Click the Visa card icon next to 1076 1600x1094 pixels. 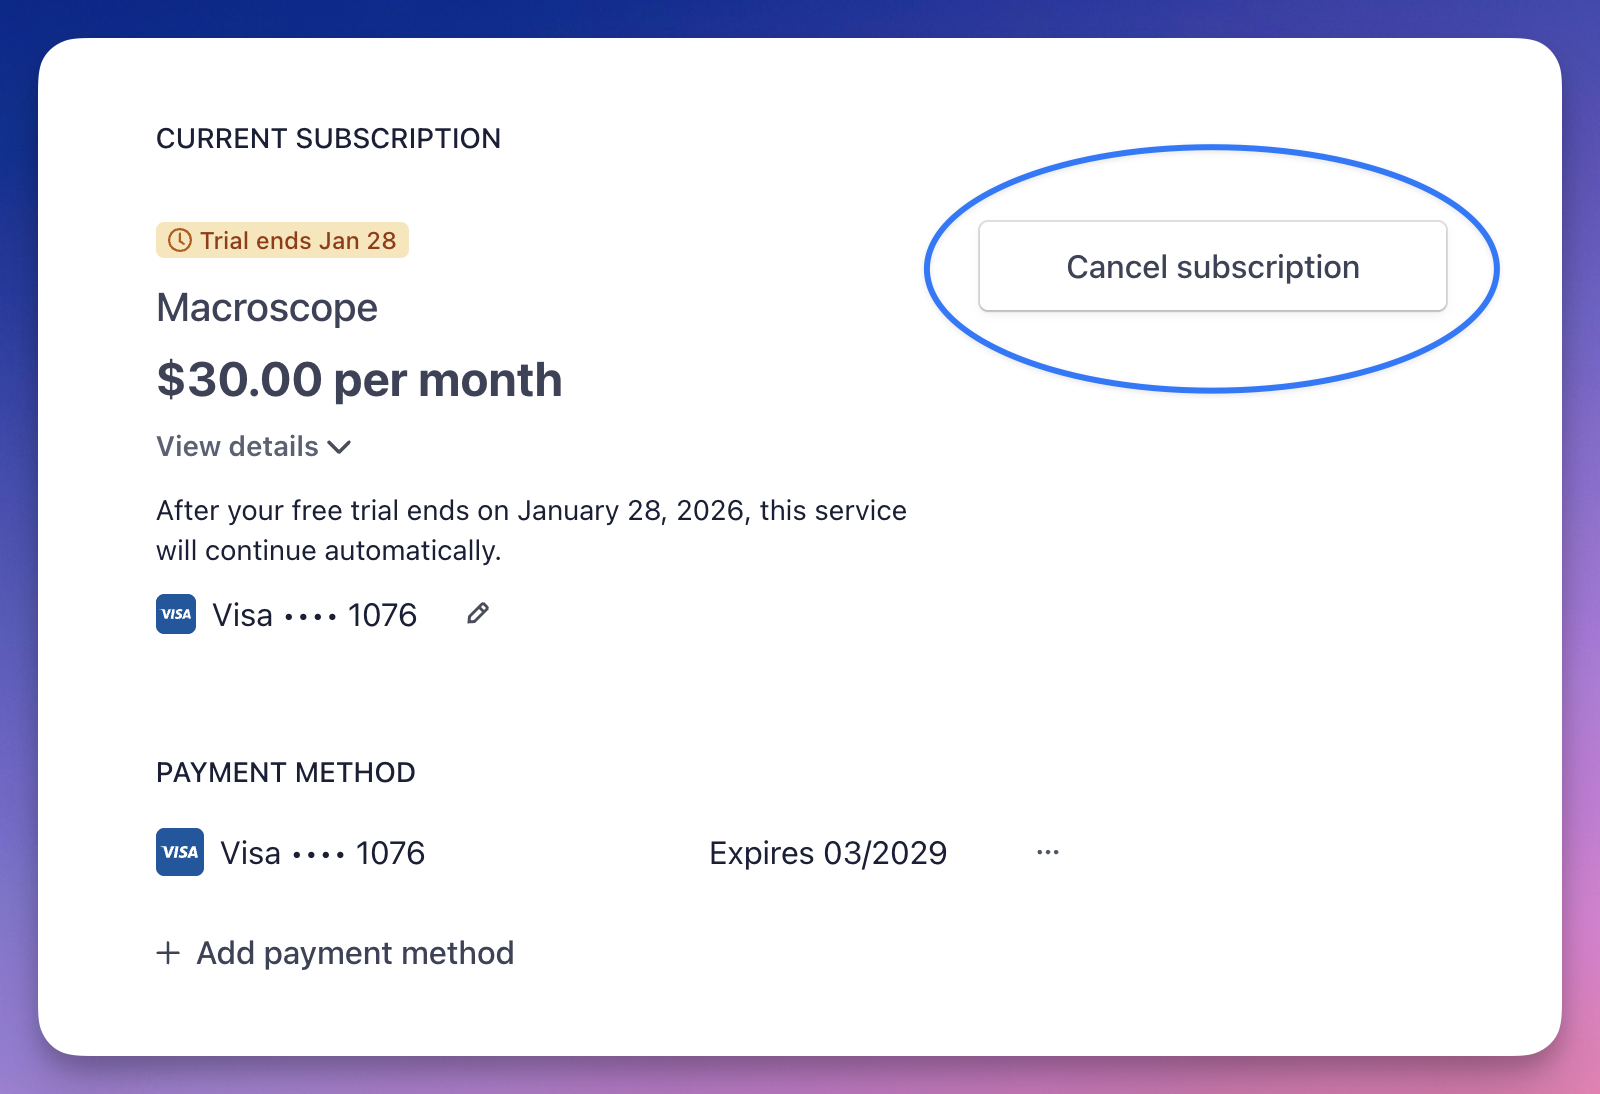[x=176, y=614]
